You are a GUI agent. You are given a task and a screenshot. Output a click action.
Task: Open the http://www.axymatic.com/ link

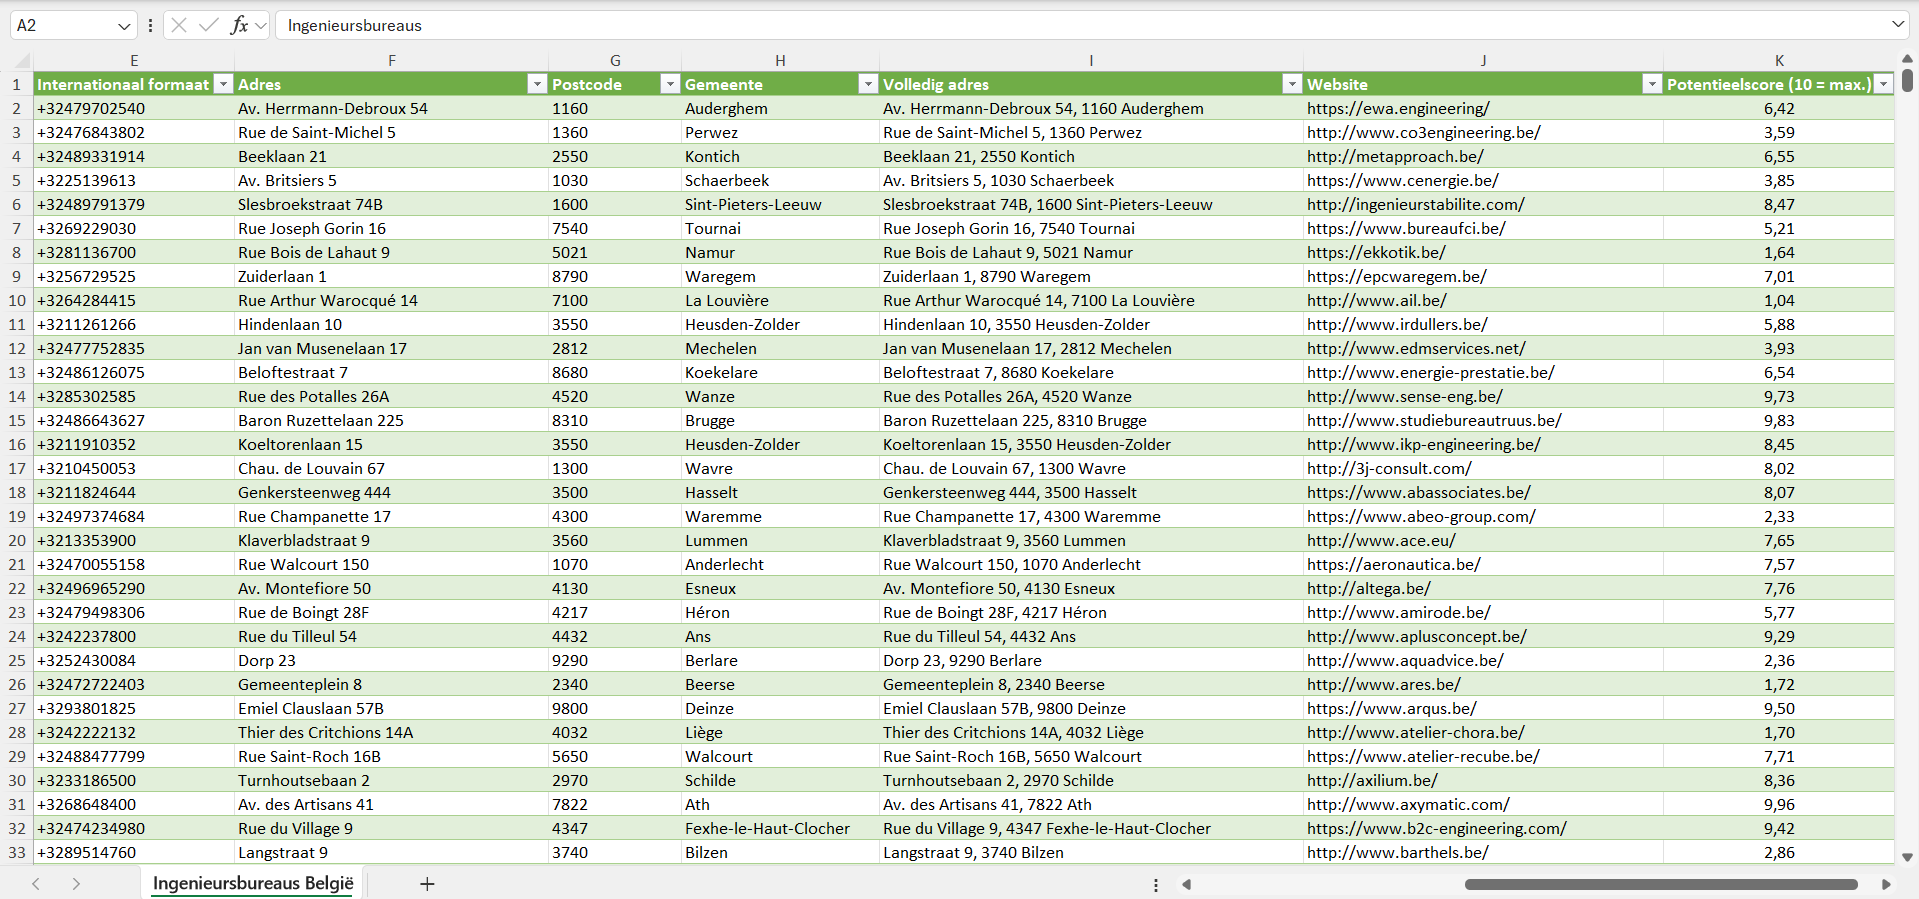[x=1408, y=805]
